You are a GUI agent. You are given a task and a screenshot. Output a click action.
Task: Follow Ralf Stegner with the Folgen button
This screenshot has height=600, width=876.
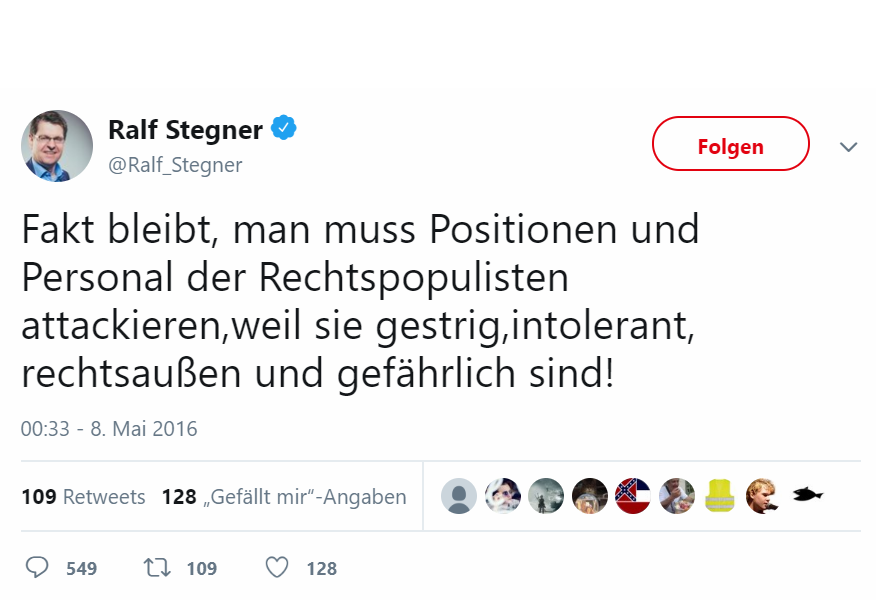pos(730,144)
